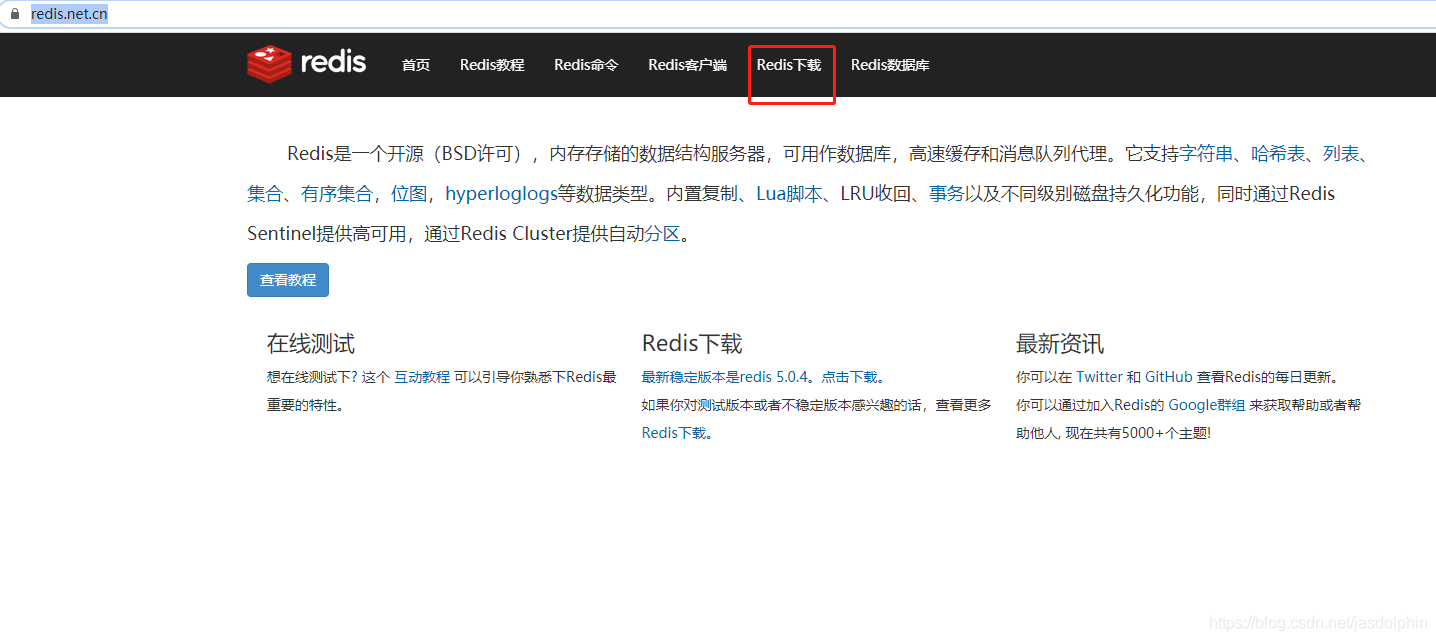Click the Redis logo in navbar
The width and height of the screenshot is (1436, 641).
pos(307,64)
